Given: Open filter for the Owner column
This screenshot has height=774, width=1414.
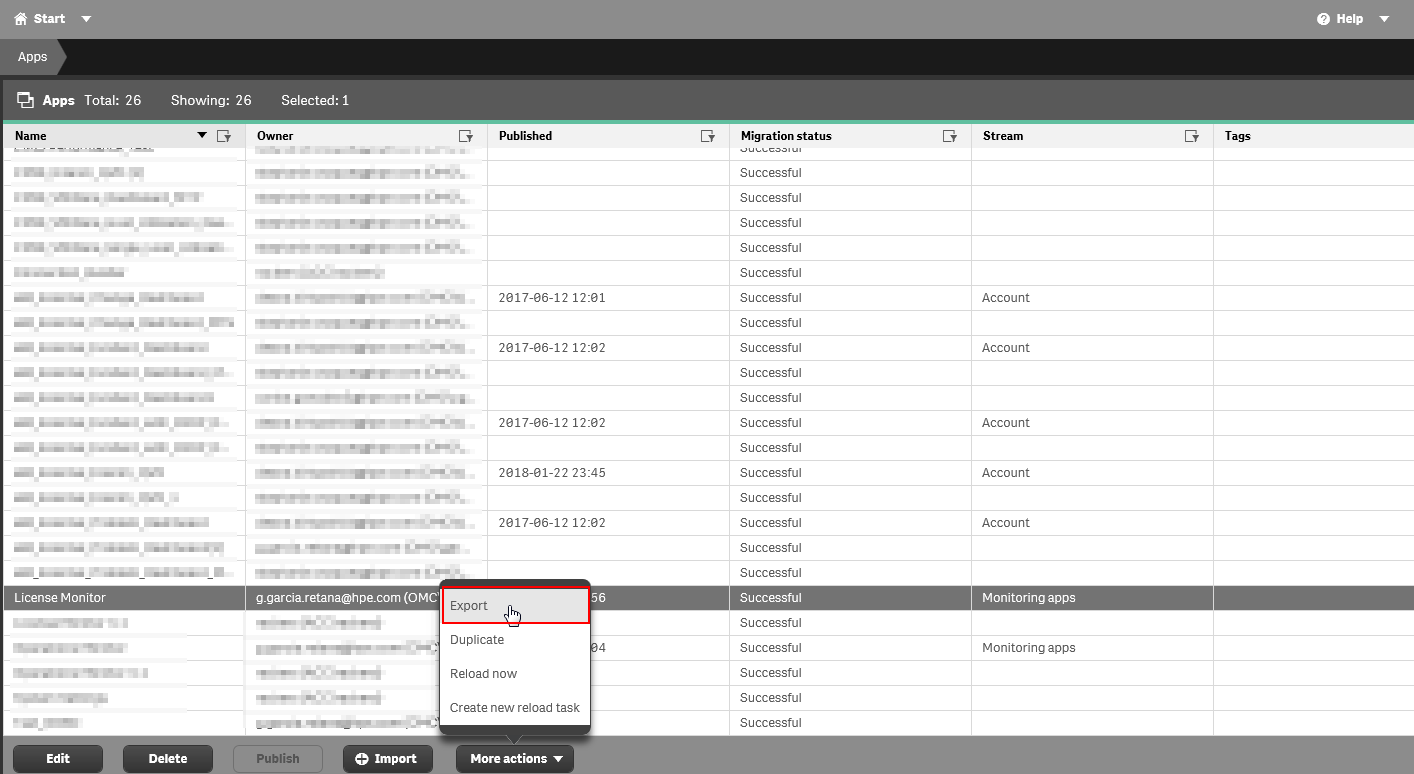Looking at the screenshot, I should tap(466, 136).
